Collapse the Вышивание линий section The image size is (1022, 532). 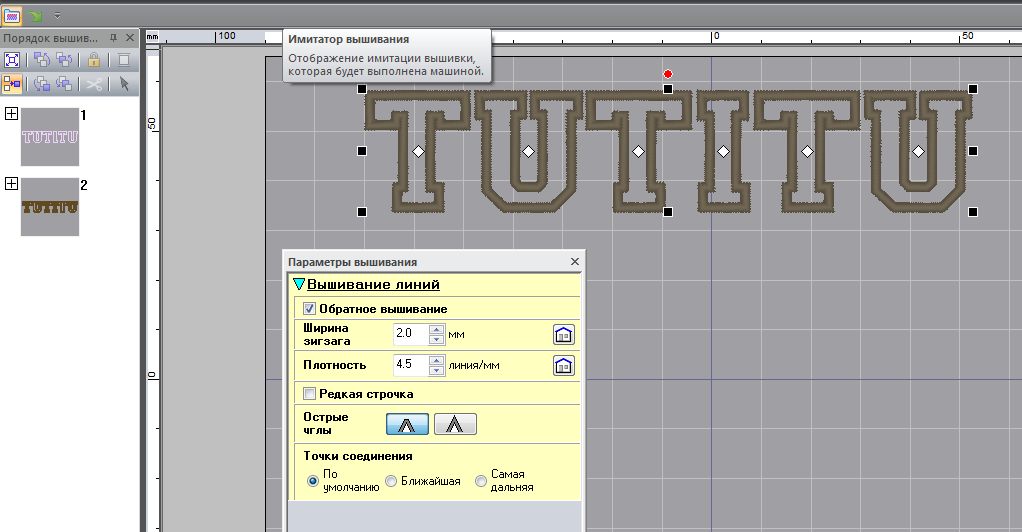coord(298,285)
